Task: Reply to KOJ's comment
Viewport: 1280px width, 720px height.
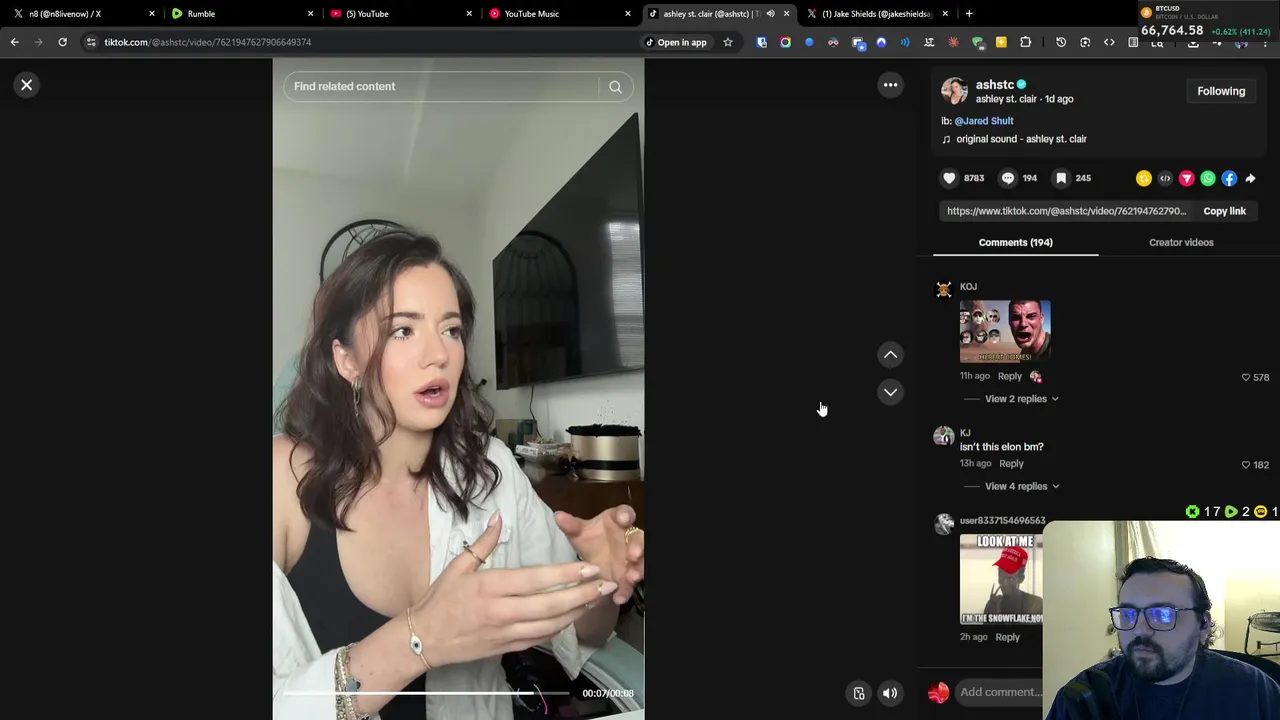Action: point(1009,376)
